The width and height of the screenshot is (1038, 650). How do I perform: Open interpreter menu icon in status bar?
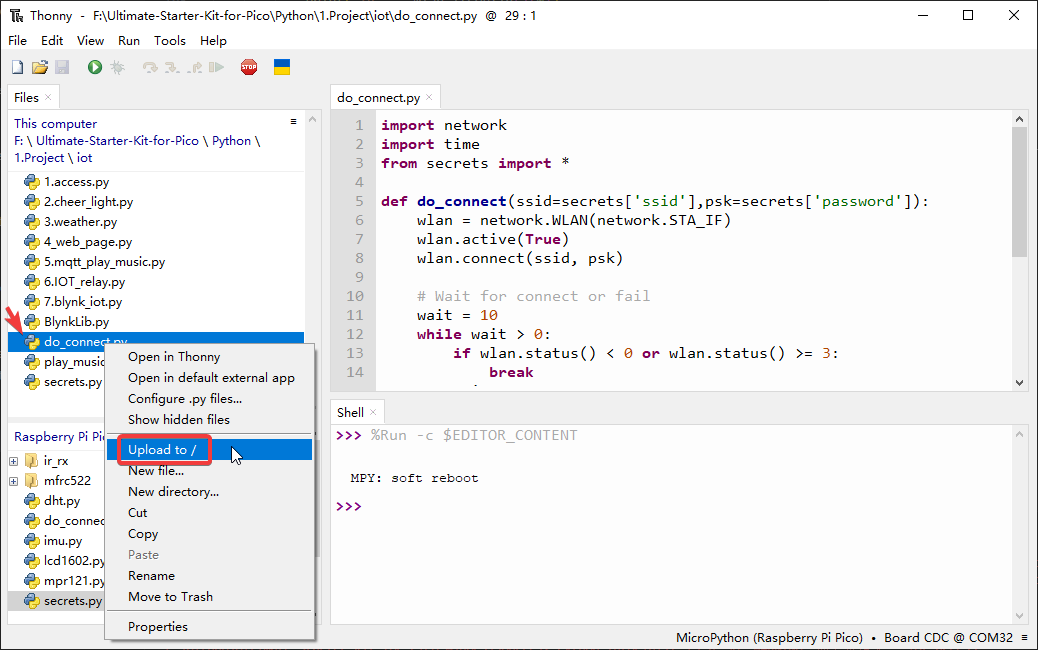coord(1025,638)
